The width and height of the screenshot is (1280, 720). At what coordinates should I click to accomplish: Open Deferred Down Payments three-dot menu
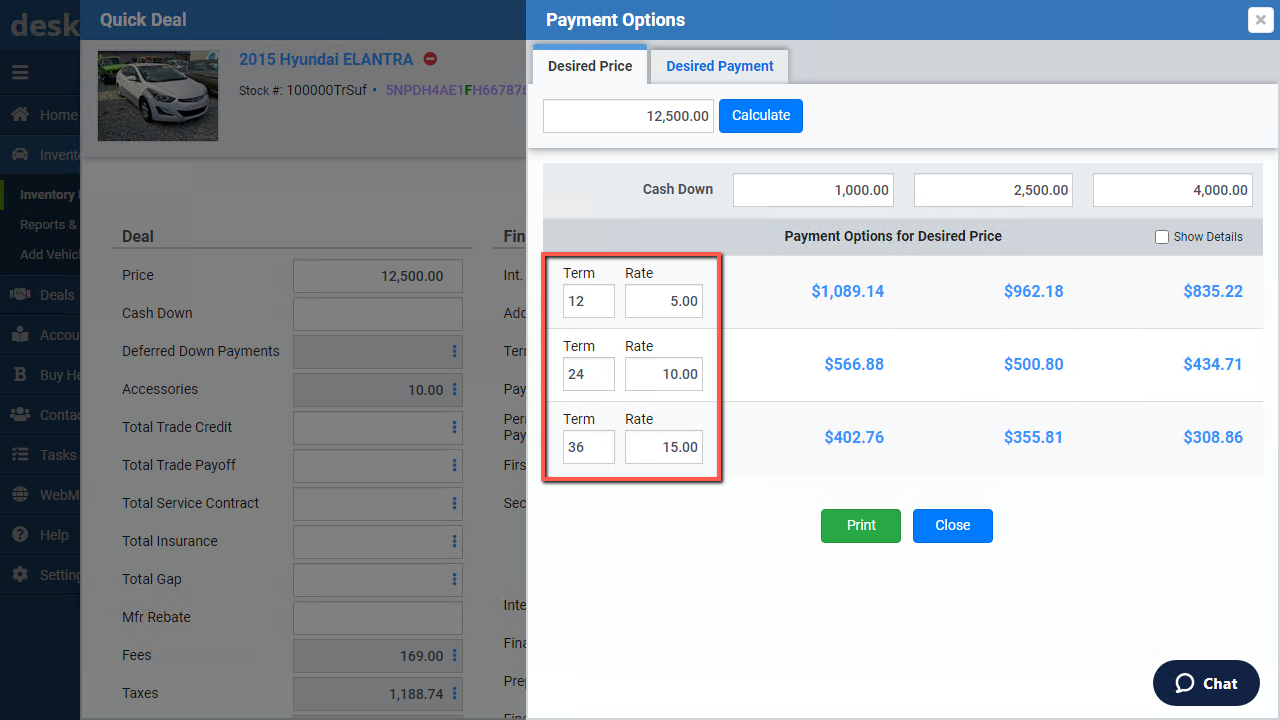454,351
